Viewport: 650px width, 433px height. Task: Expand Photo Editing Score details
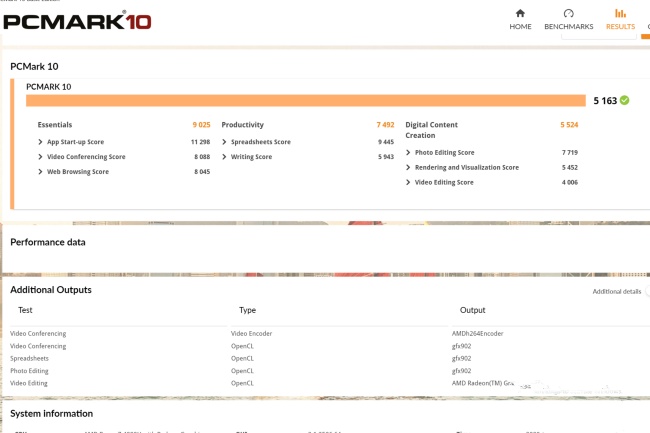[x=408, y=152]
